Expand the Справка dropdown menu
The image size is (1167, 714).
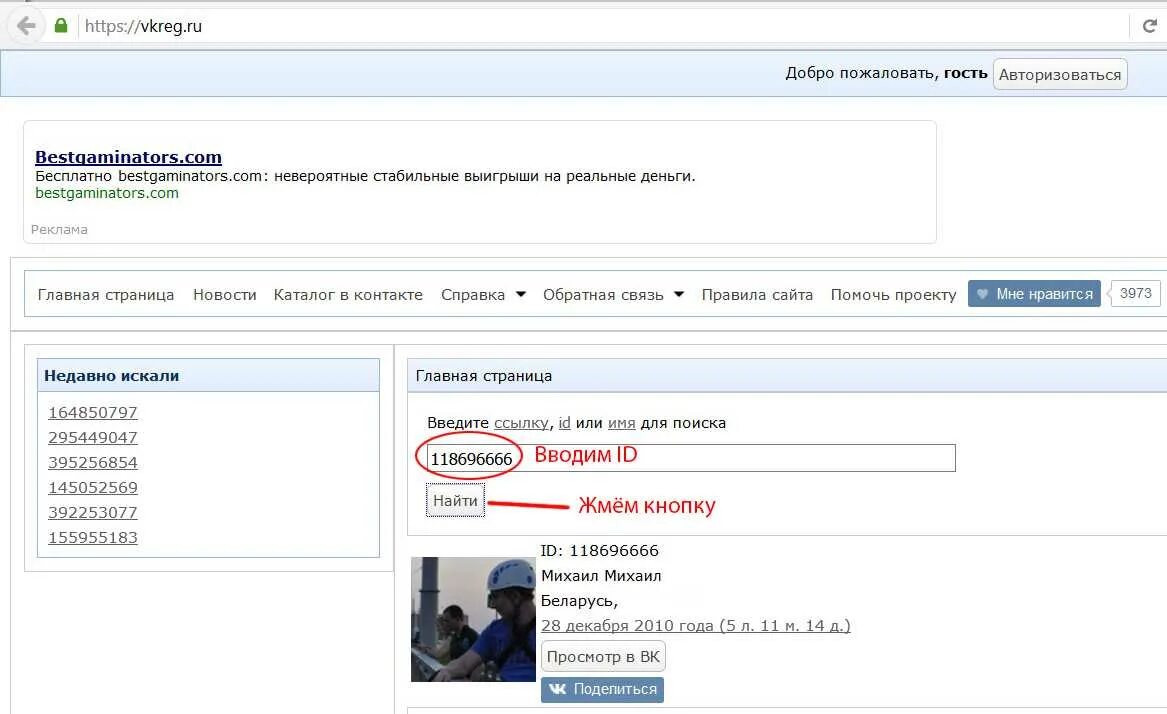point(483,295)
